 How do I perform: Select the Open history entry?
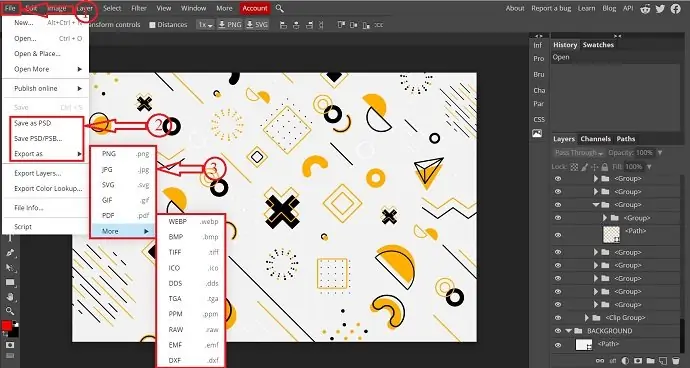click(561, 57)
